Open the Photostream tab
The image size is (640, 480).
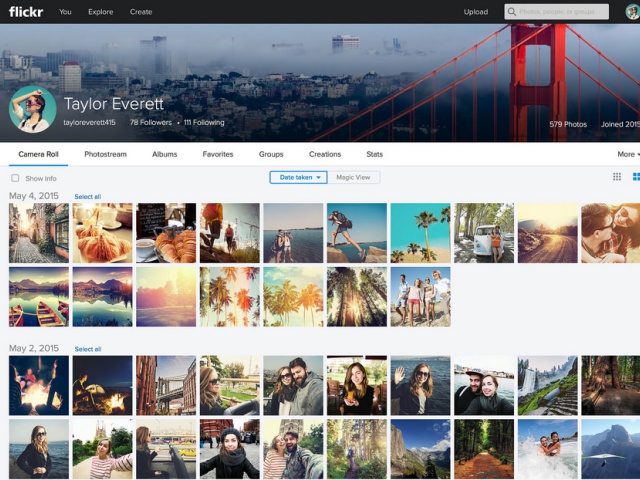coord(105,154)
